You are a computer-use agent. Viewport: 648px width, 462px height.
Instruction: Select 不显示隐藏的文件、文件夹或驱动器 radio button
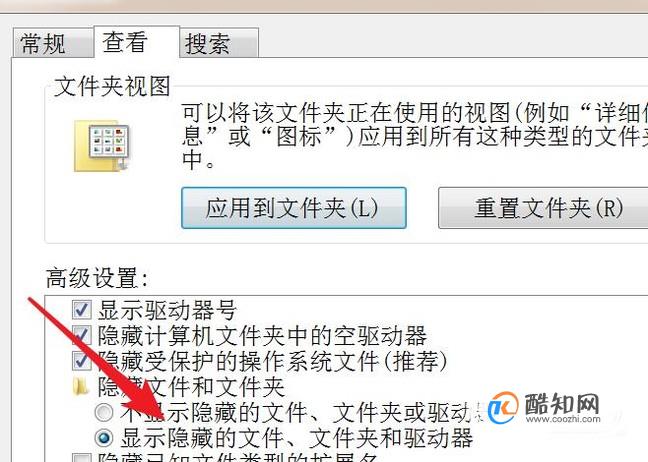tap(104, 412)
